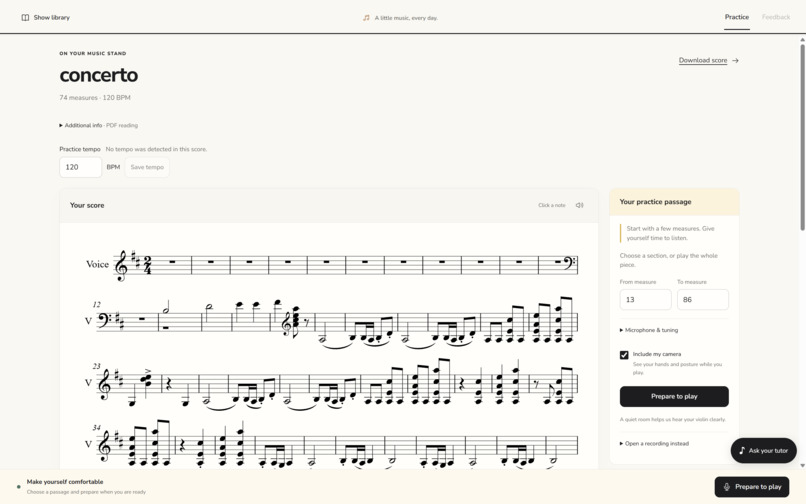Switch to the Feedback tab
Viewport: 806px width, 504px height.
click(776, 17)
